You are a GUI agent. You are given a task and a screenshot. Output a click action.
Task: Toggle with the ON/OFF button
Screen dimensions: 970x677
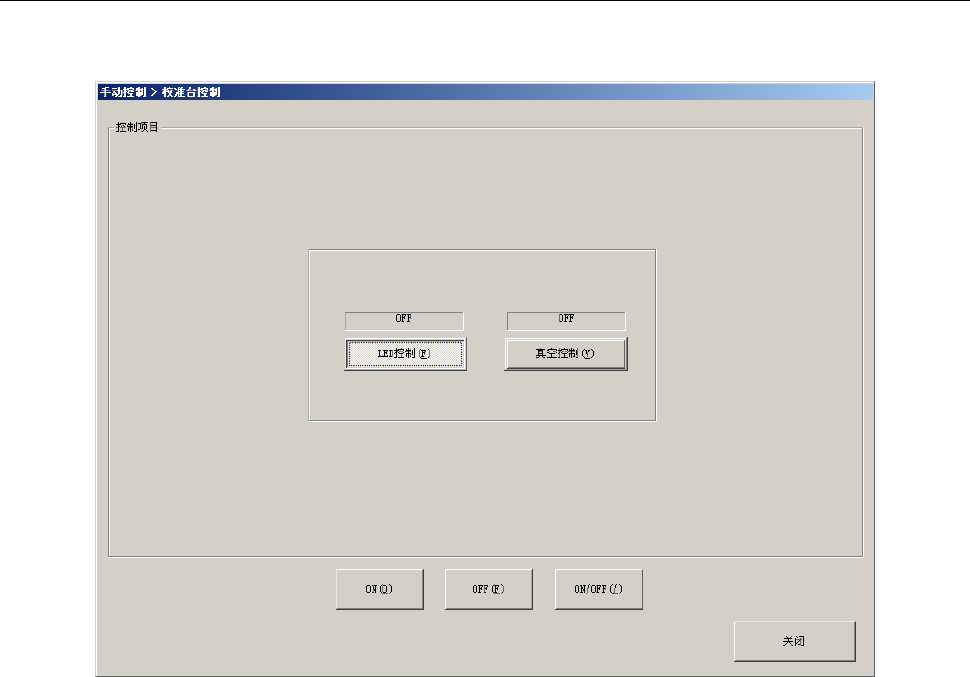click(x=599, y=589)
